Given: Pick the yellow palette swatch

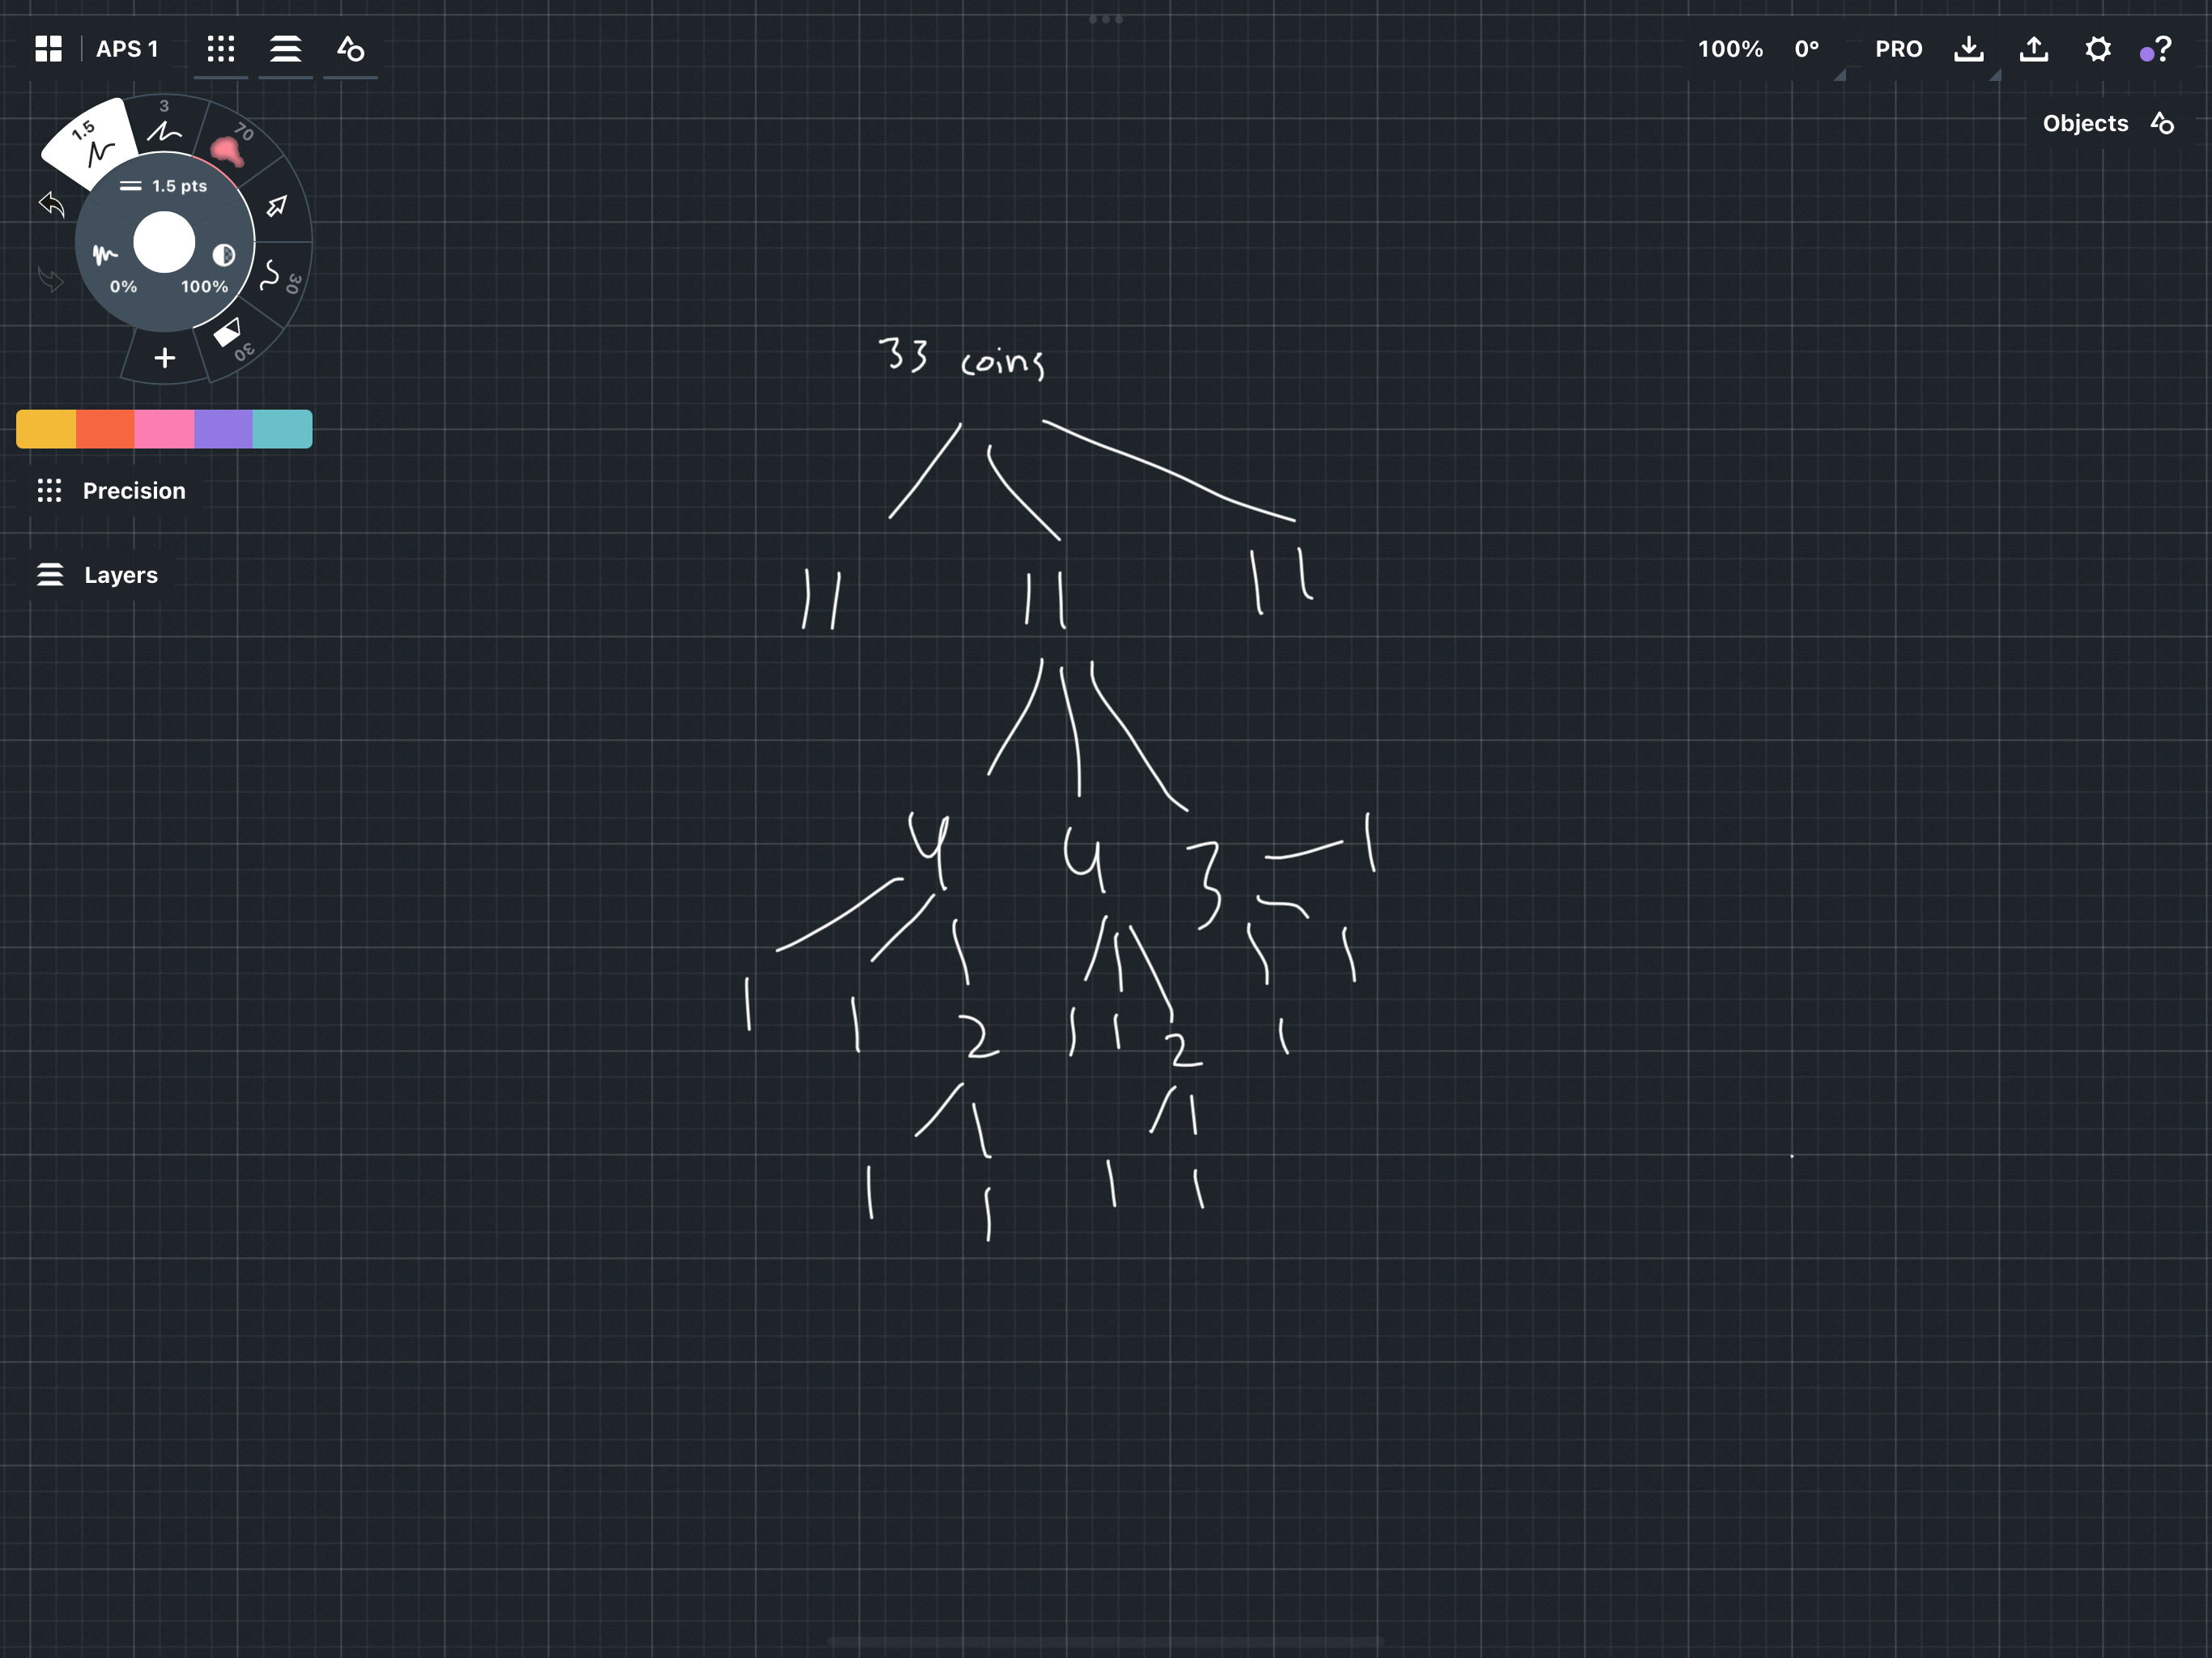Looking at the screenshot, I should tap(46, 429).
